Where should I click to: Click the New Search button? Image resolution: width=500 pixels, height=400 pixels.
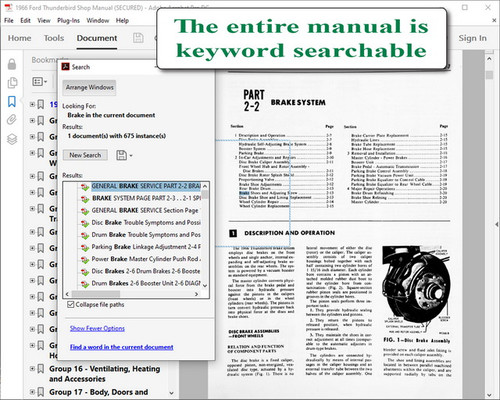(85, 155)
